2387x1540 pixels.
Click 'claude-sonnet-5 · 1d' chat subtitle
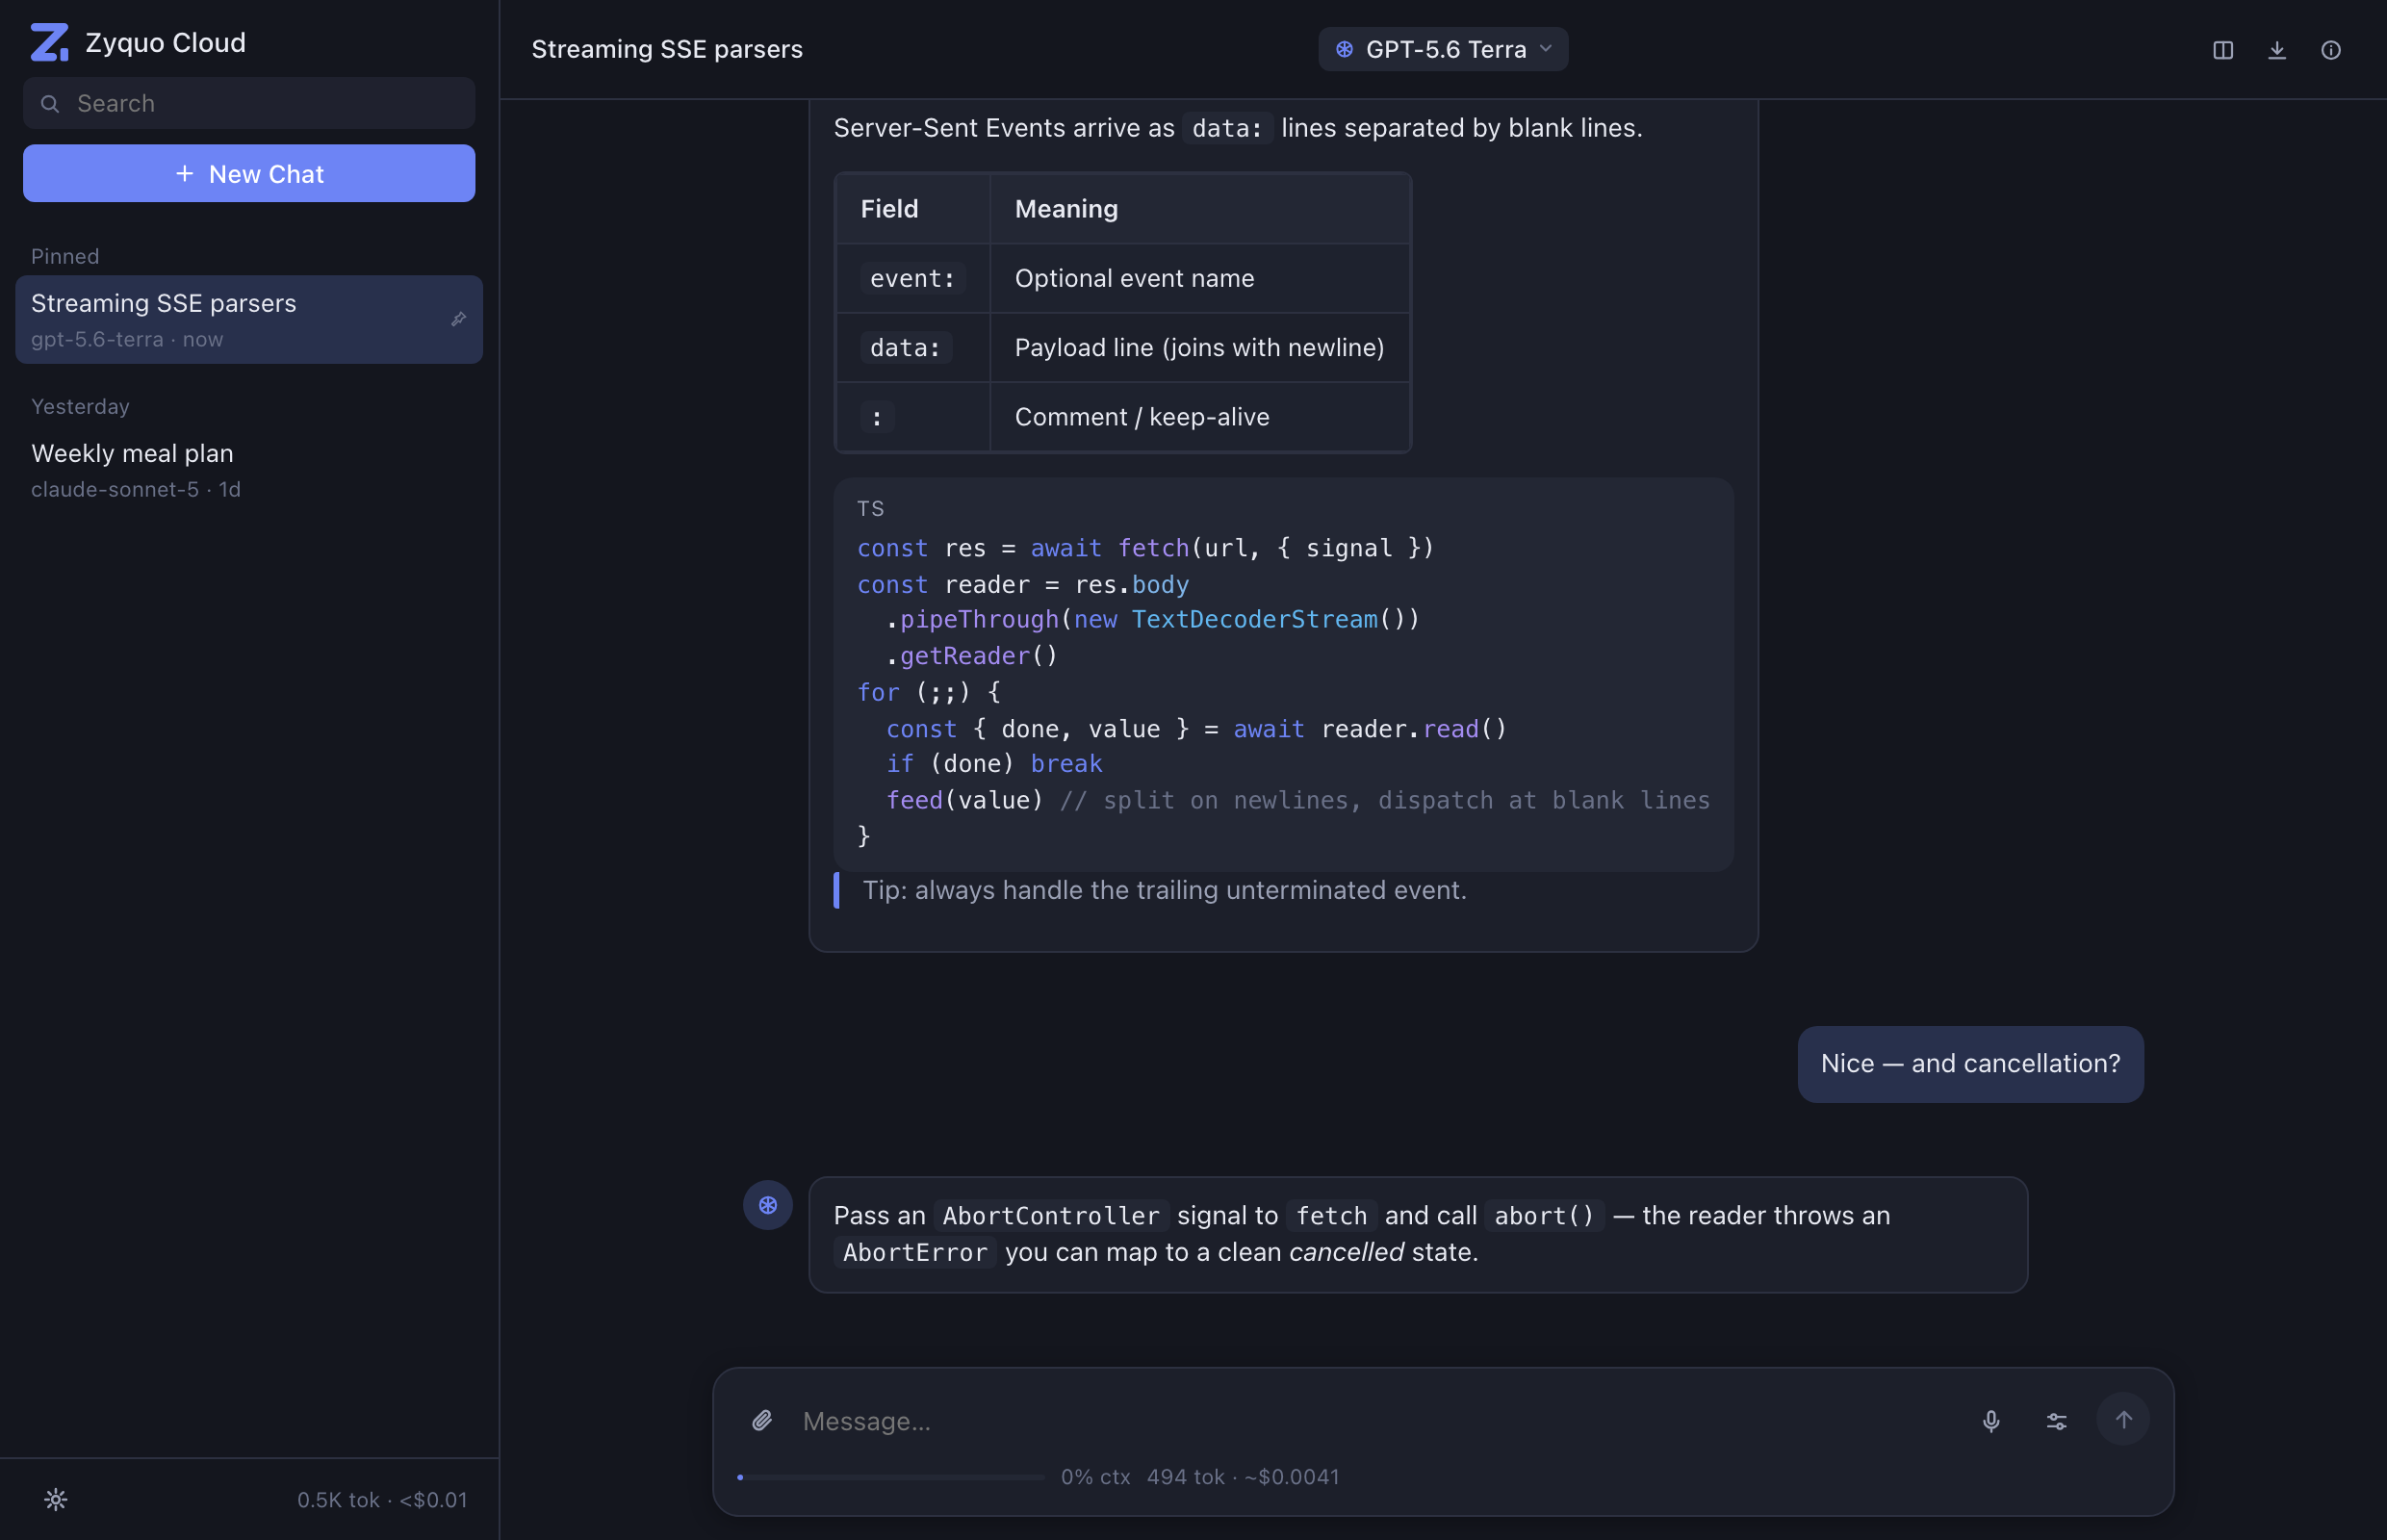pos(136,489)
